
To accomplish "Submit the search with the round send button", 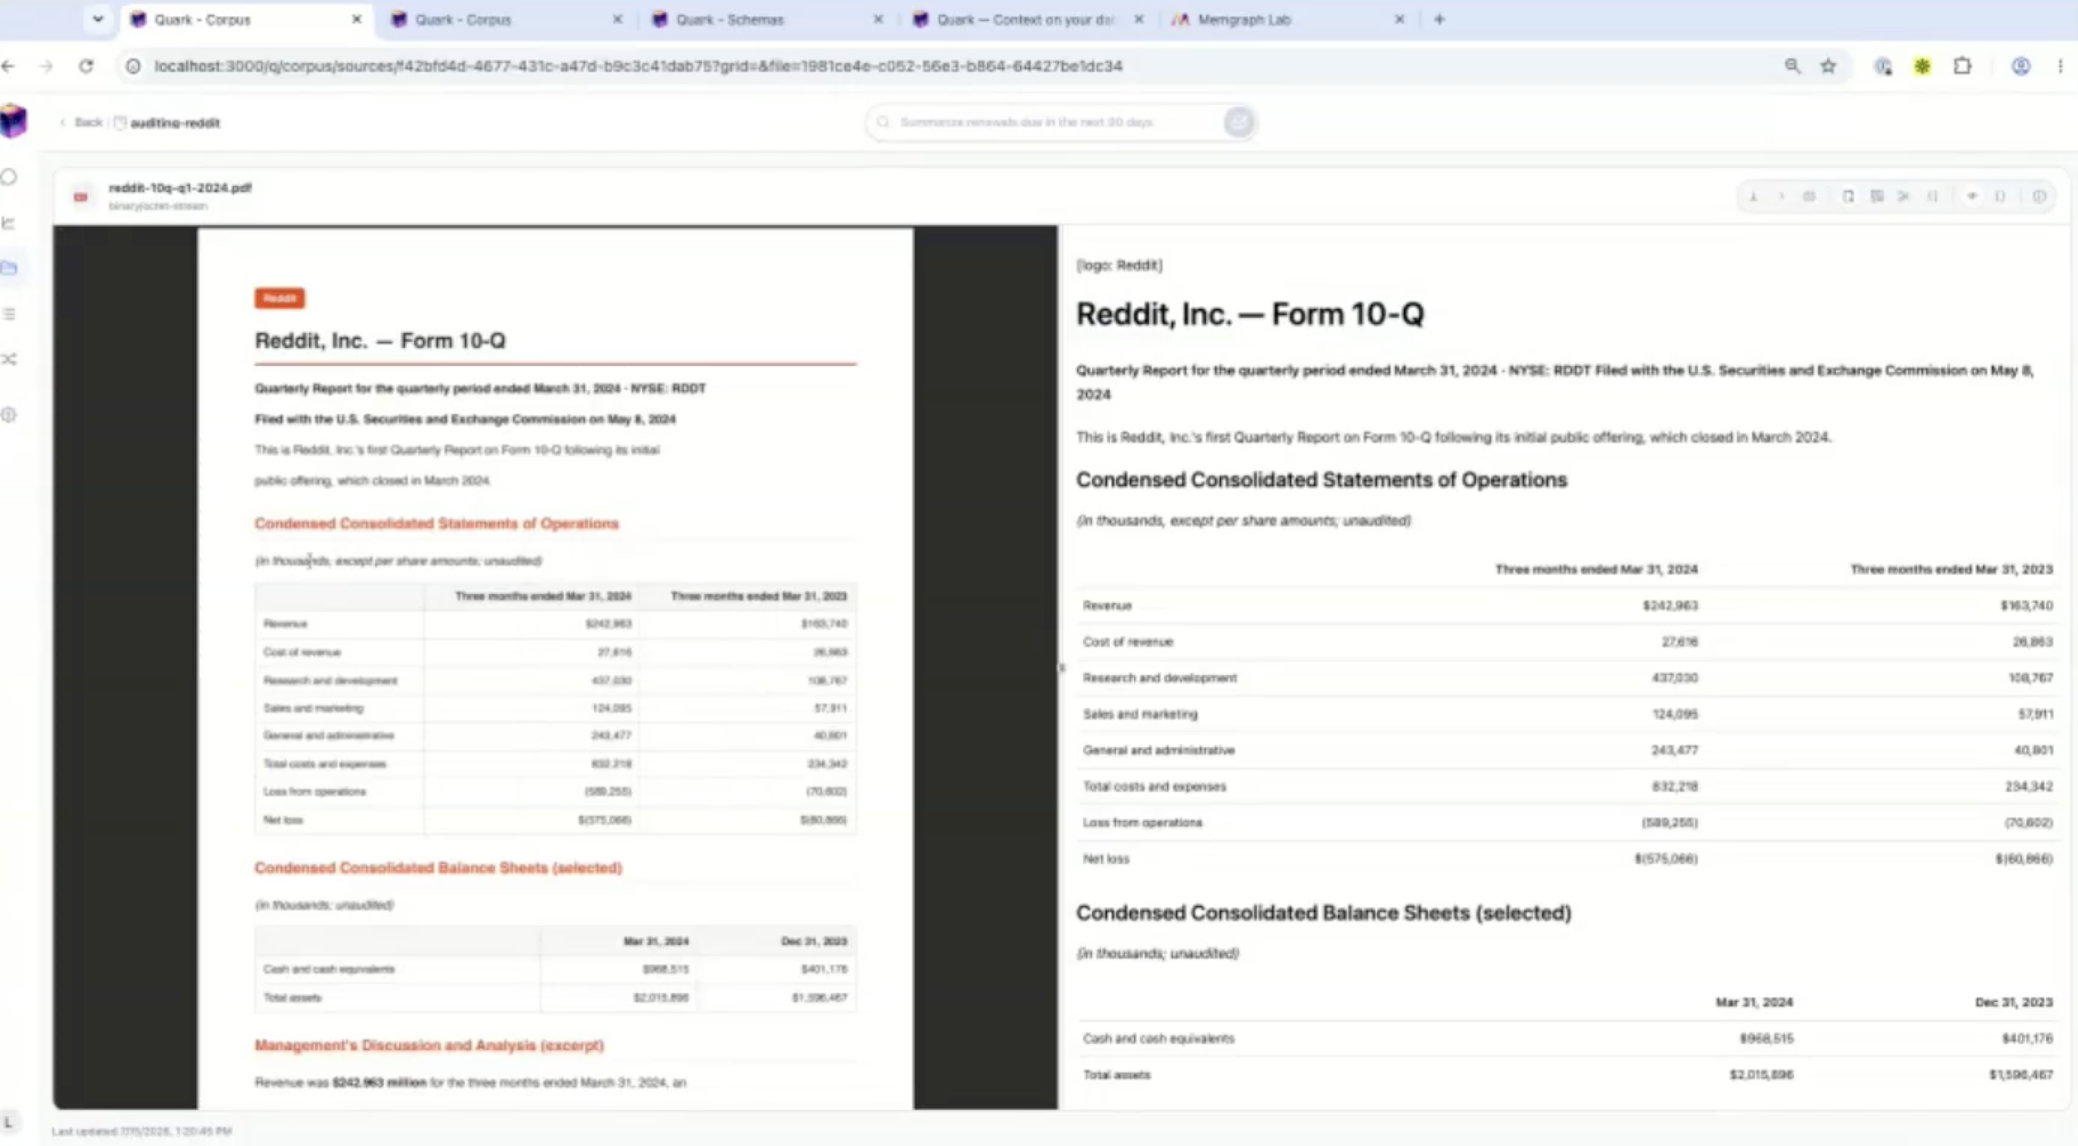I will click(1238, 122).
